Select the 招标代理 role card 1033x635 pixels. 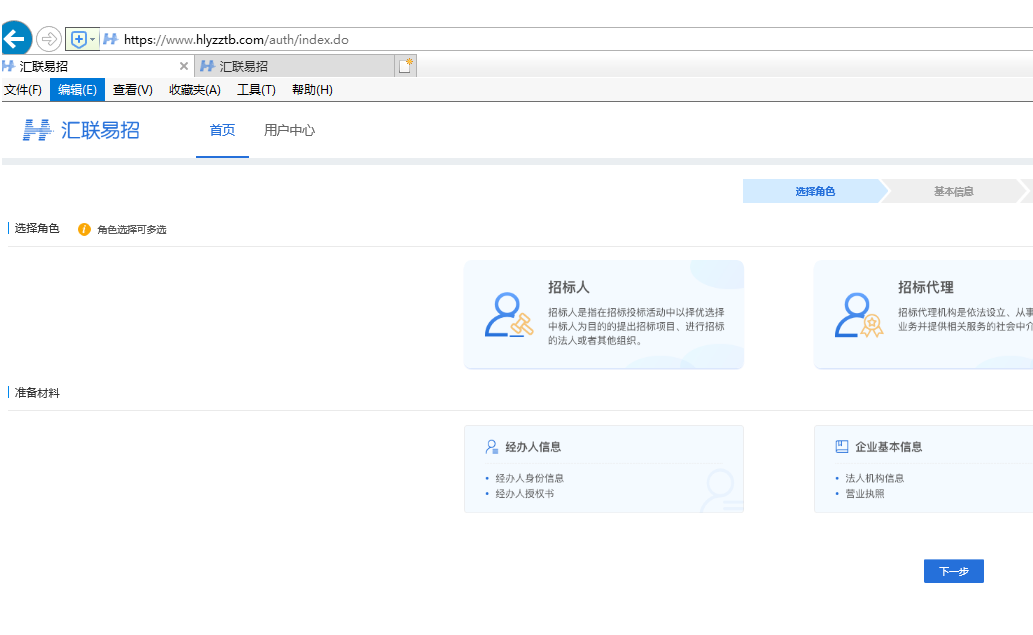click(923, 314)
